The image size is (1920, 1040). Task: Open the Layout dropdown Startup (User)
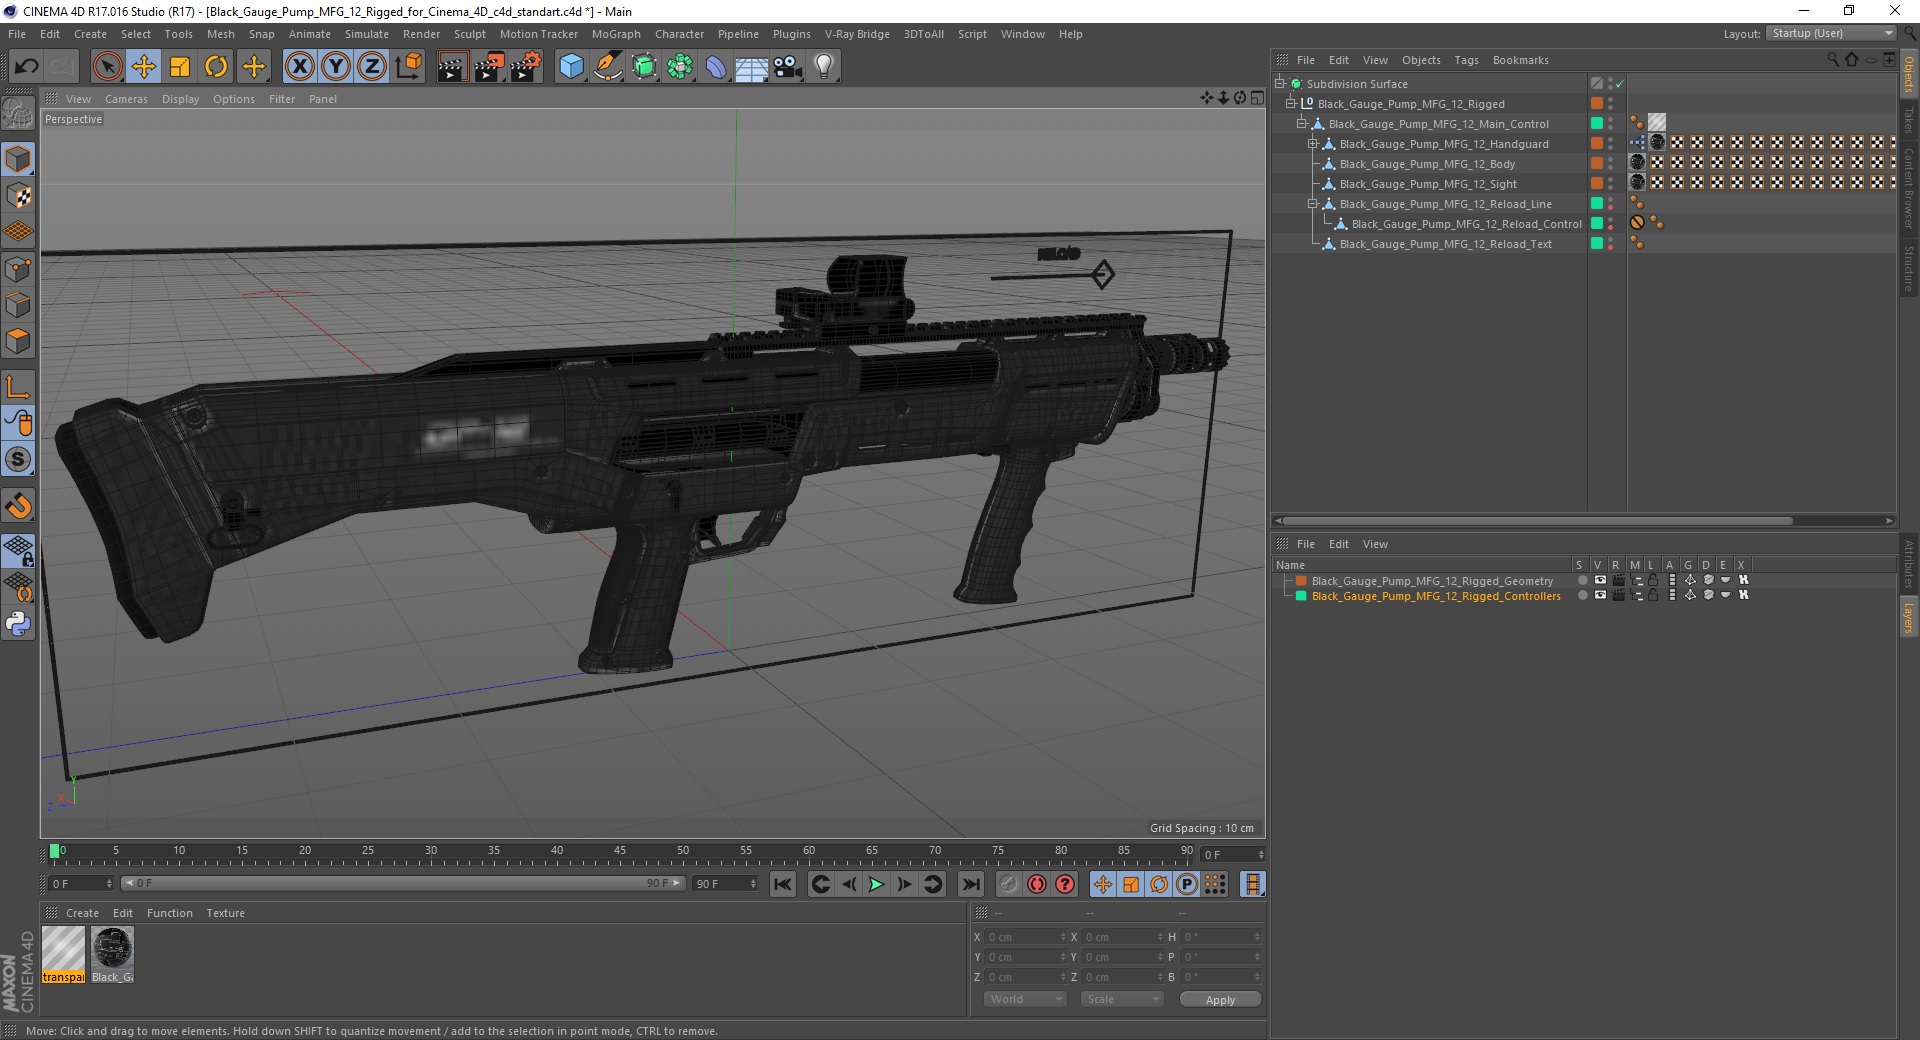tap(1831, 34)
